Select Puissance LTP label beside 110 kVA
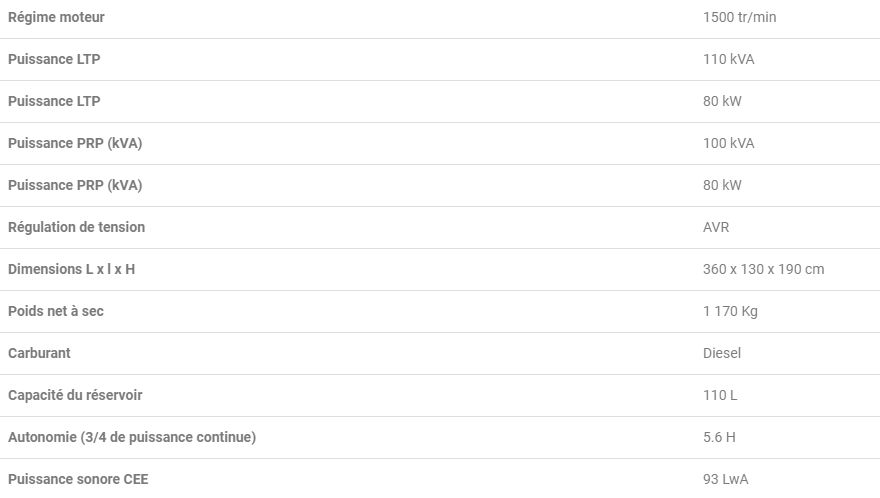Image resolution: width=880 pixels, height=498 pixels. (x=54, y=59)
